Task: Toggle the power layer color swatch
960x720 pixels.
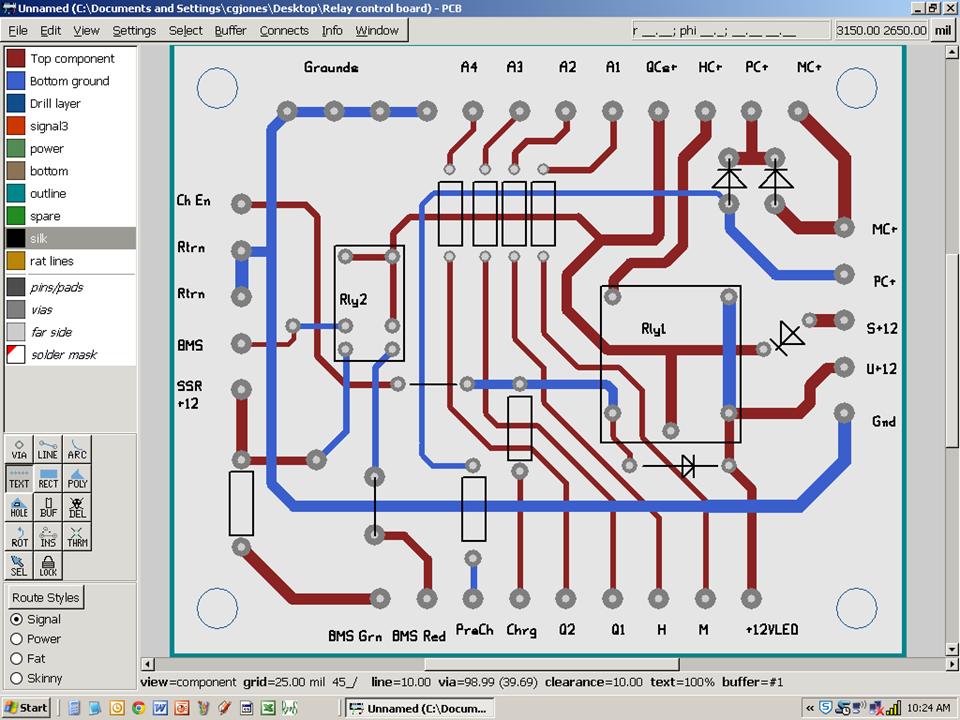Action: click(16, 148)
